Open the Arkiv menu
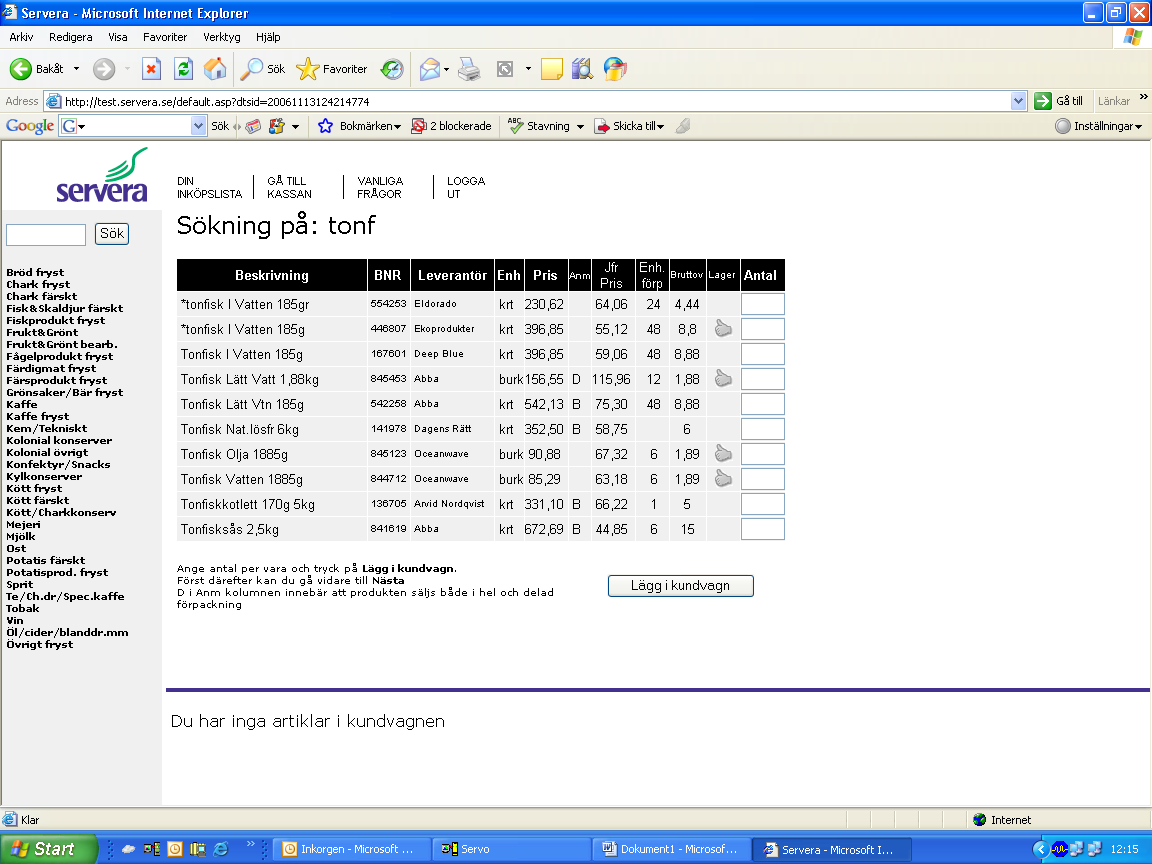The image size is (1152, 864). tap(21, 37)
